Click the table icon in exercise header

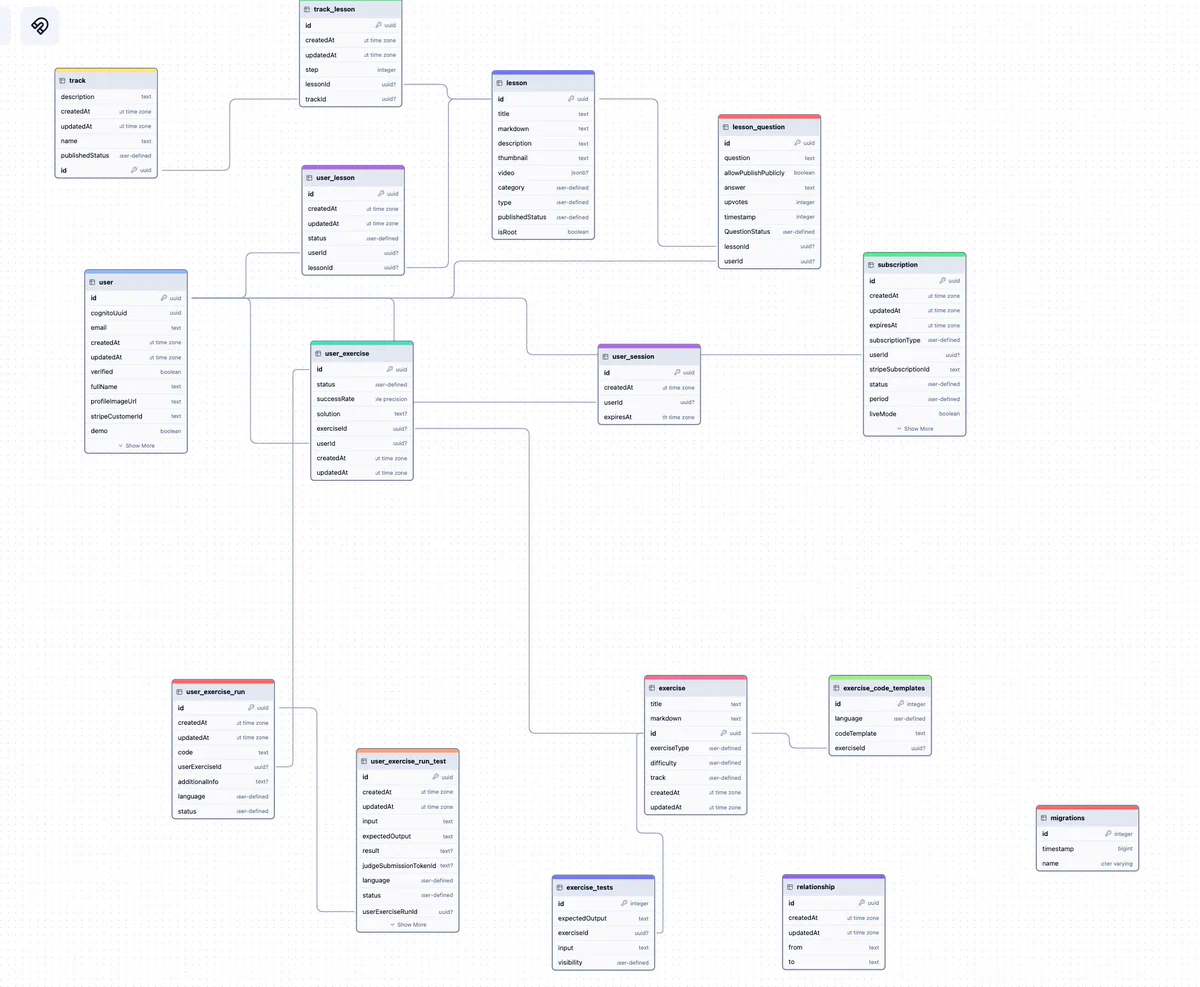tap(652, 688)
